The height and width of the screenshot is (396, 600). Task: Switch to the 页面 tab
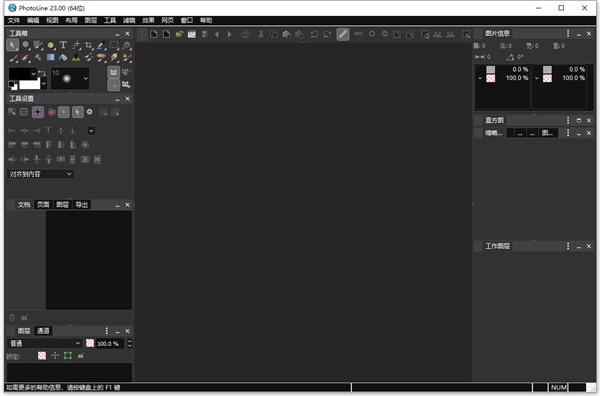point(43,205)
